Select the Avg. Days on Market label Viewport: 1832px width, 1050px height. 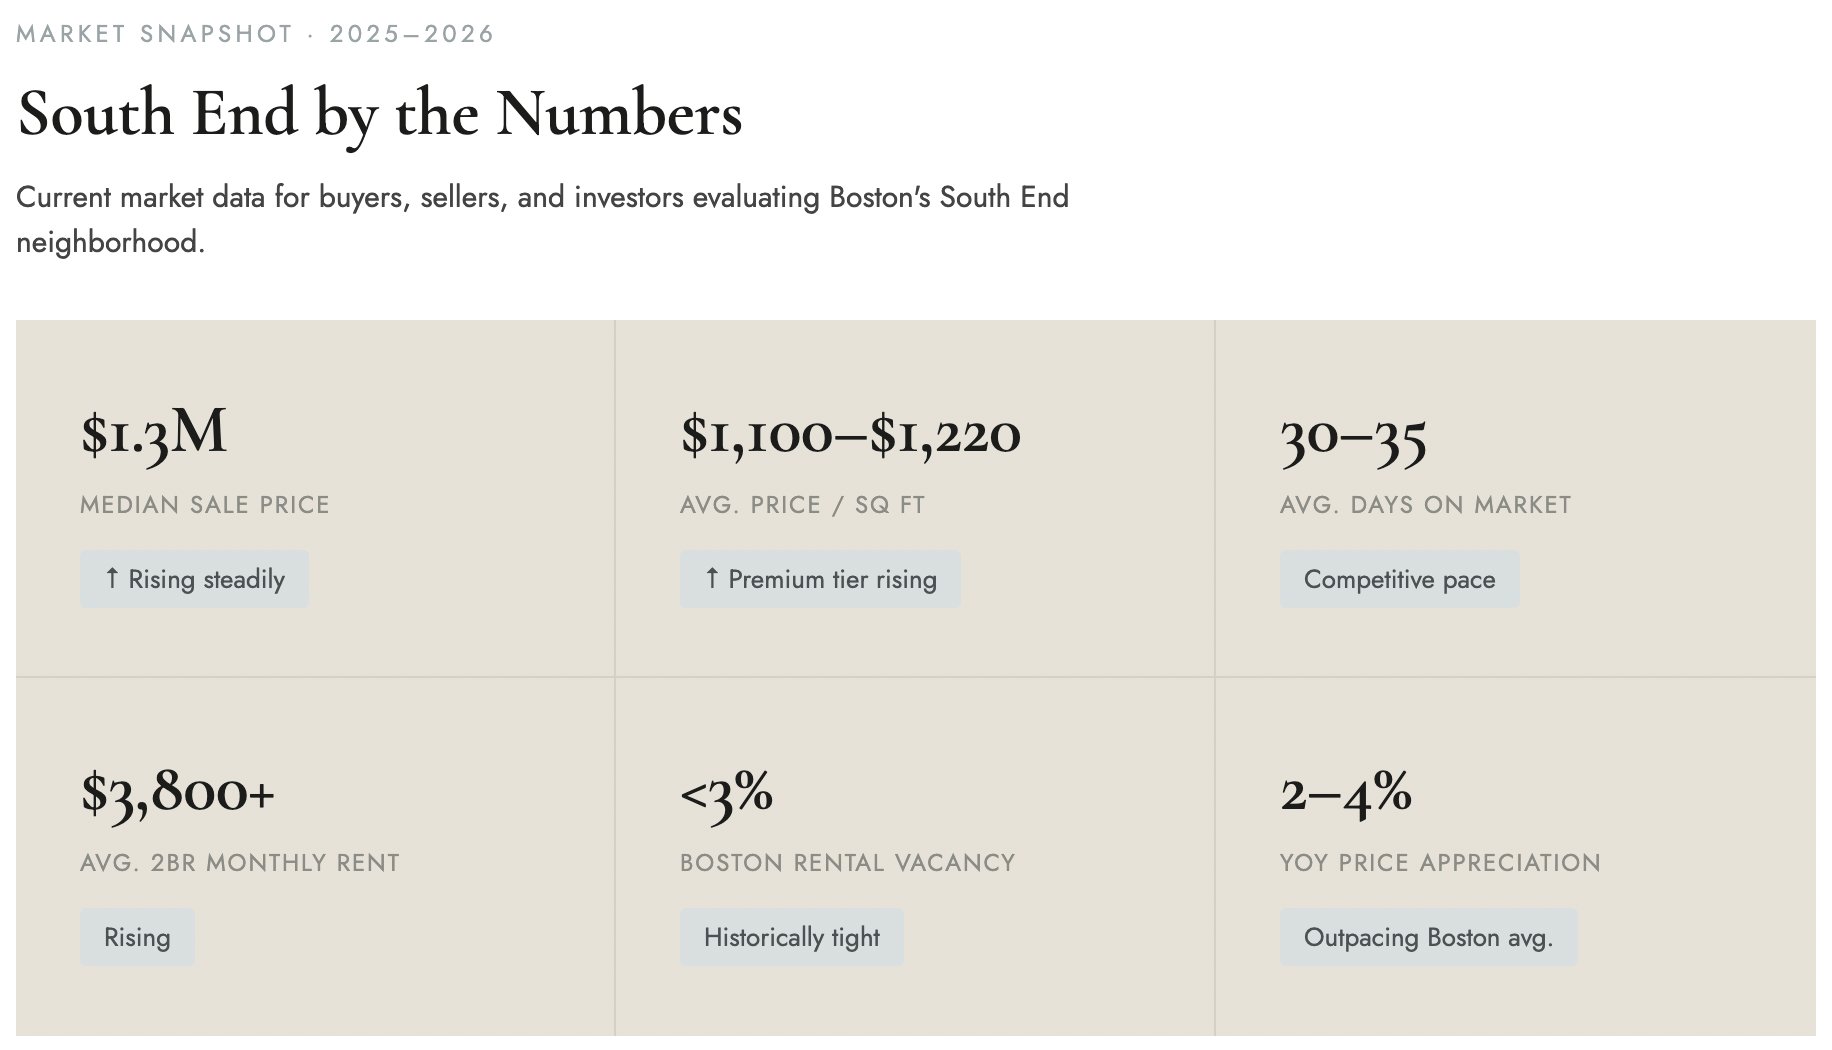pyautogui.click(x=1425, y=504)
